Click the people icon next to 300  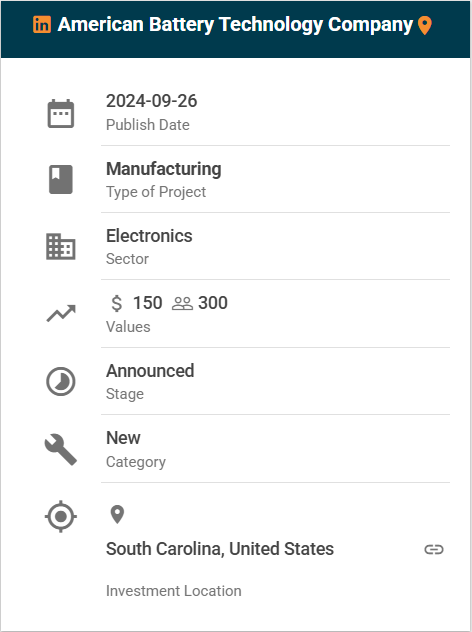pos(183,304)
